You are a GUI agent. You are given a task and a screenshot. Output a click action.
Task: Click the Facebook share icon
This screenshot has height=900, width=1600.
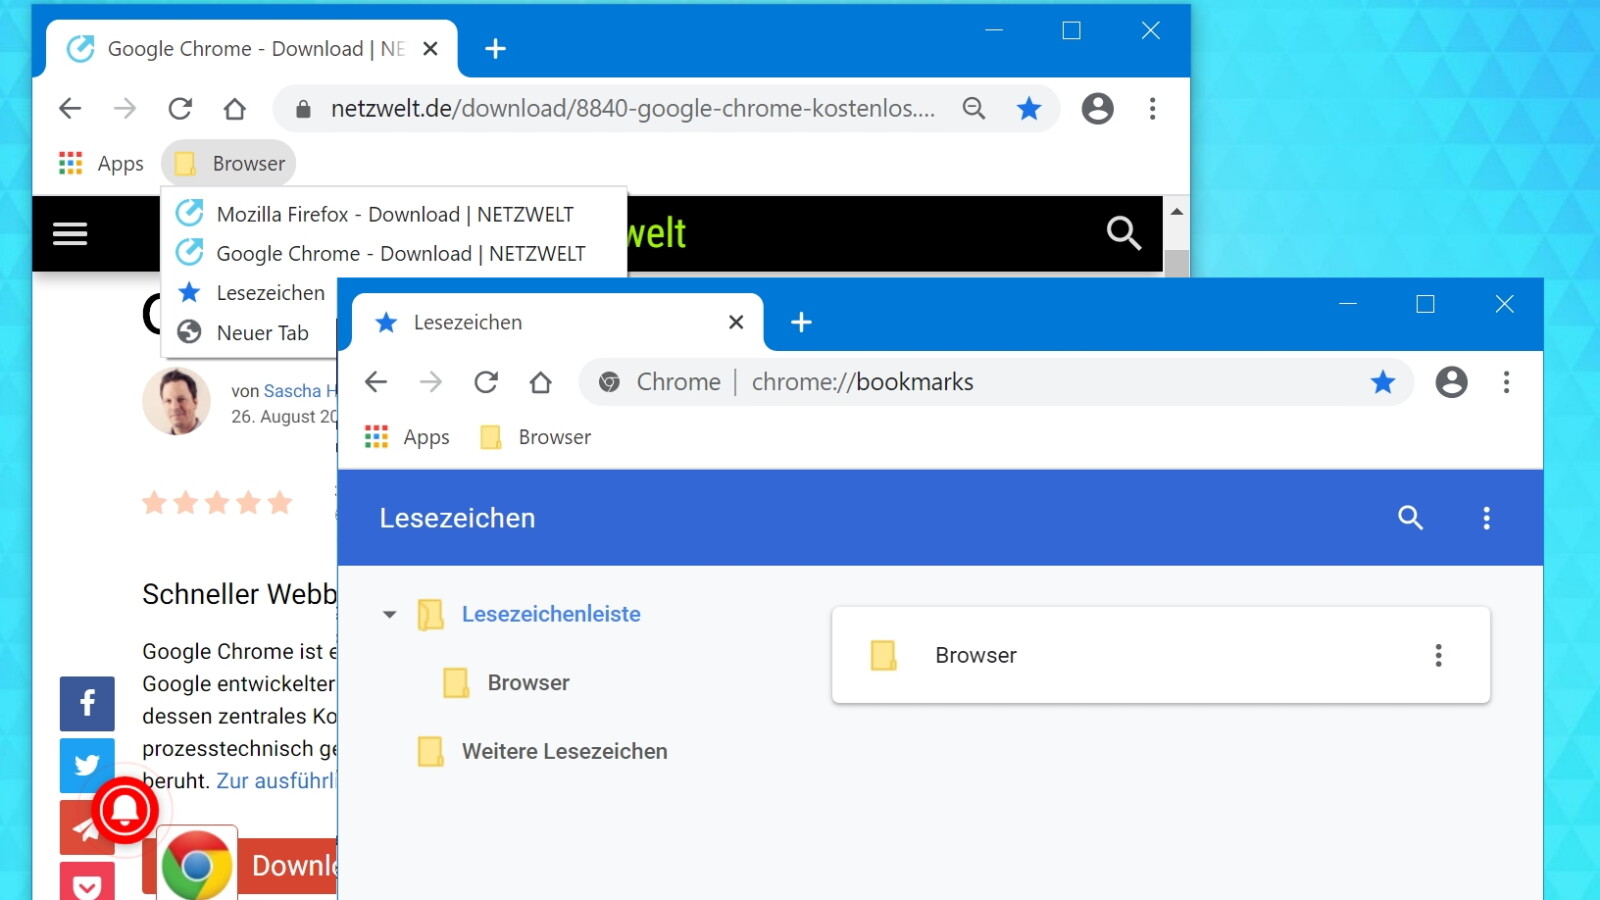click(87, 703)
